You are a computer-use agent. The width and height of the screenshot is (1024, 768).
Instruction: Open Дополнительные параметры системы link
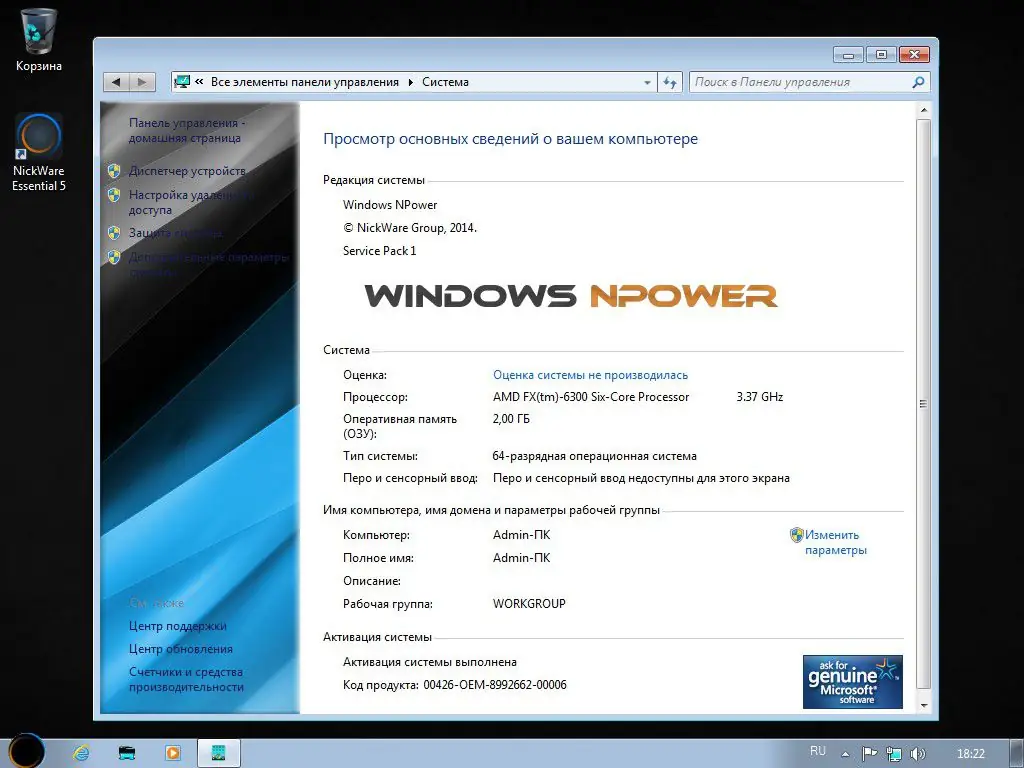coord(208,264)
